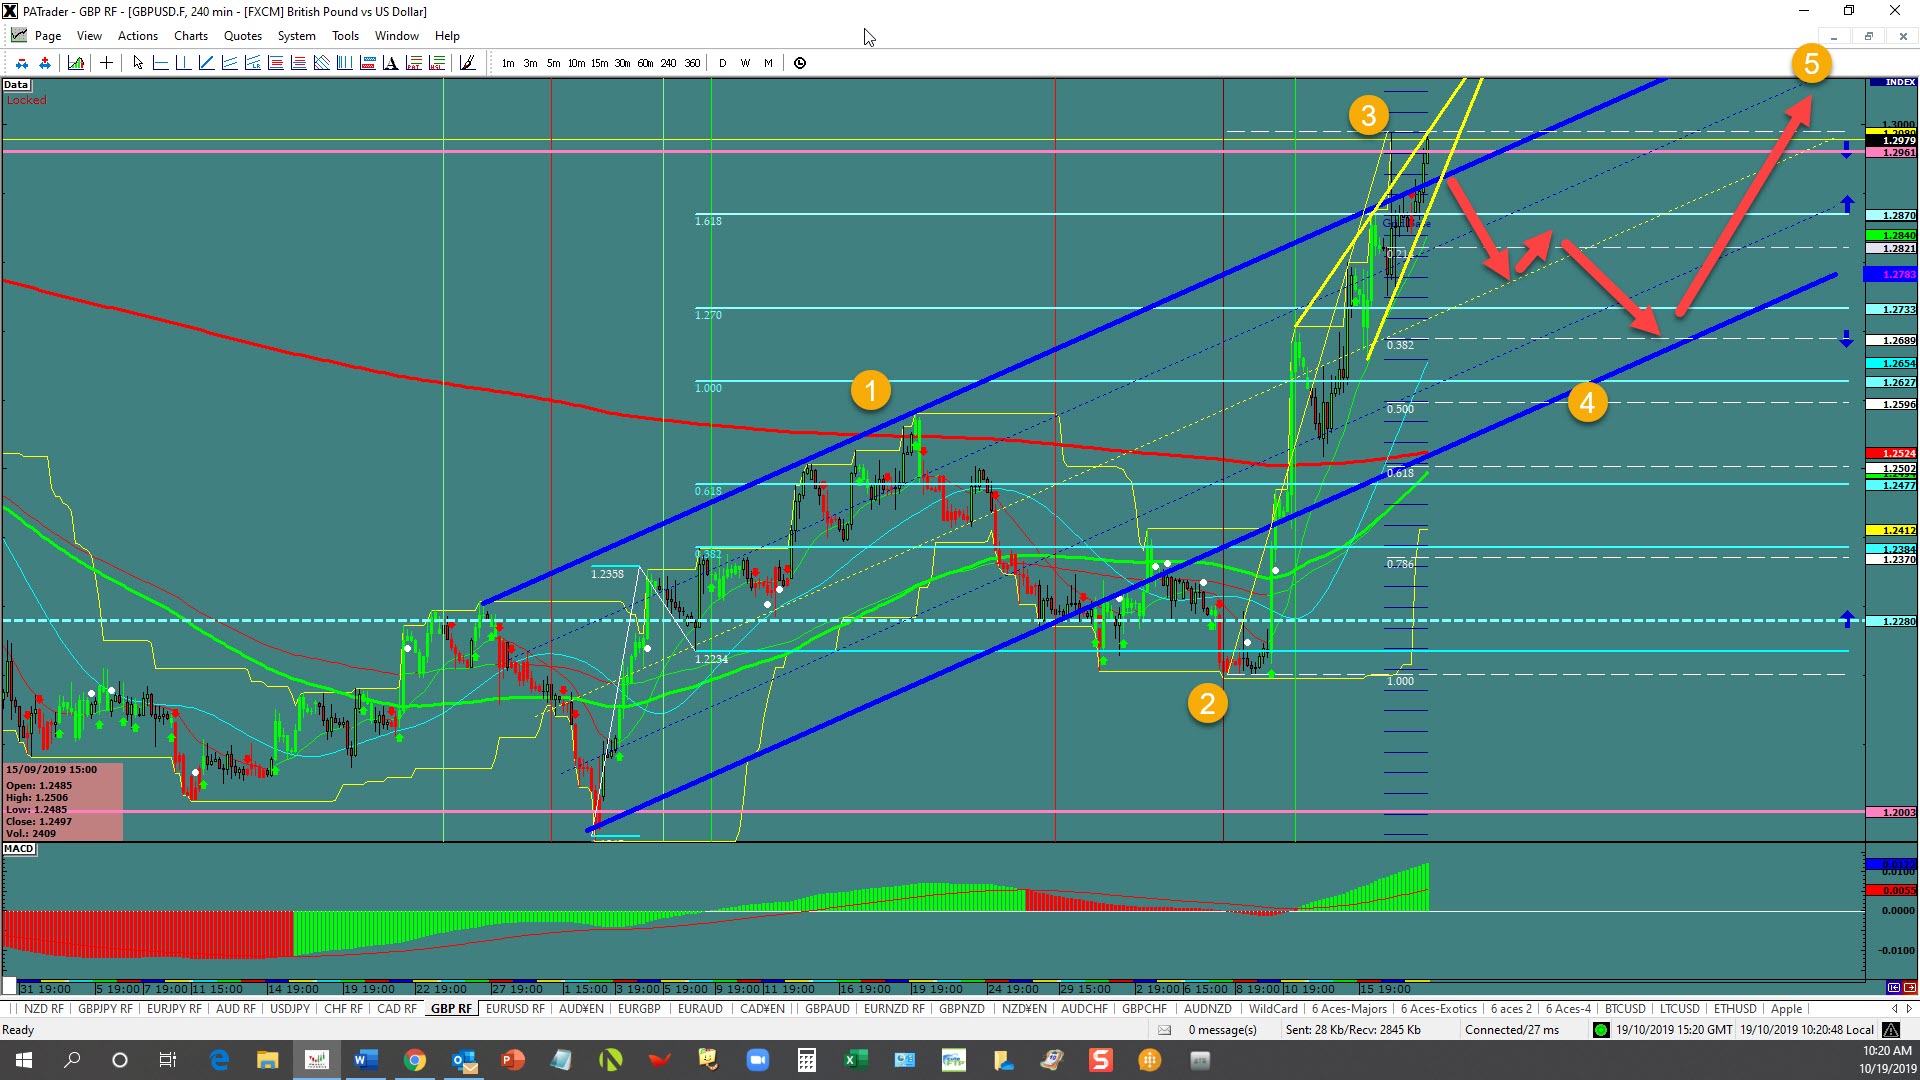Open Windows Start menu
This screenshot has width=1920, height=1080.
click(x=24, y=1060)
